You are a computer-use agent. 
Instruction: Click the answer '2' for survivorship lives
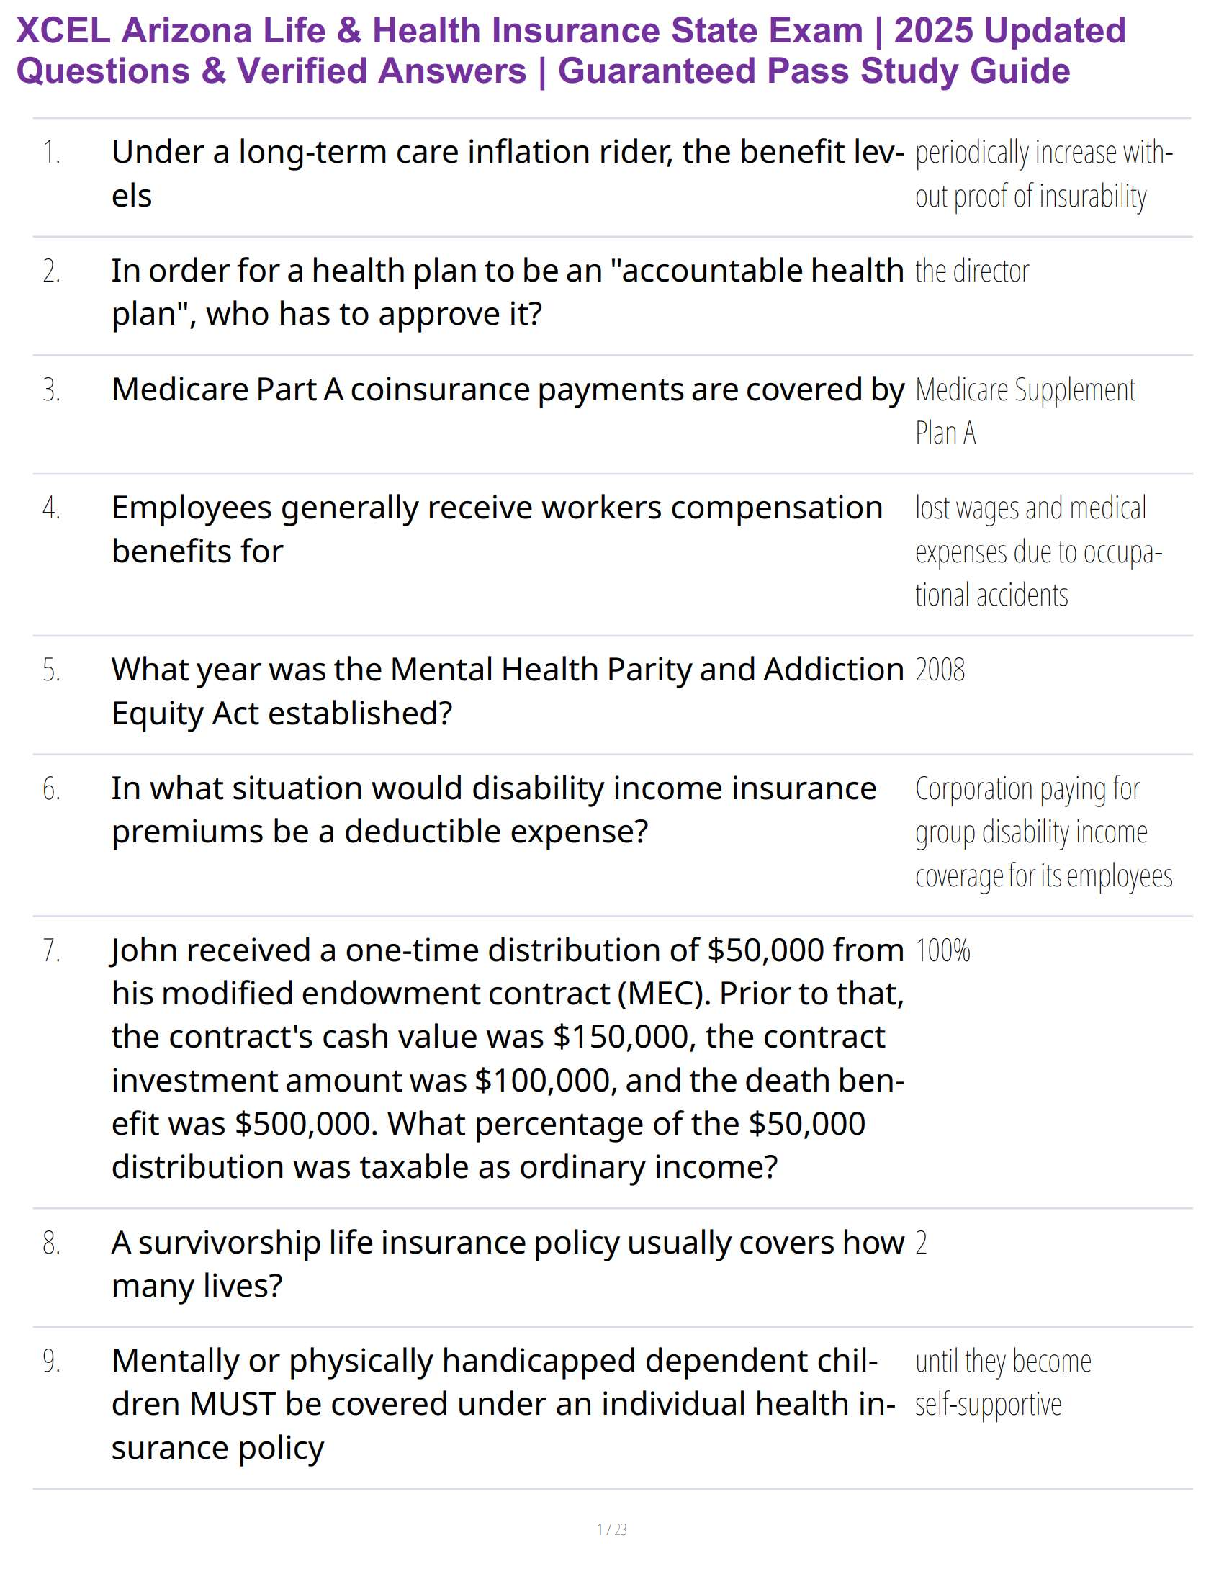tap(921, 1243)
